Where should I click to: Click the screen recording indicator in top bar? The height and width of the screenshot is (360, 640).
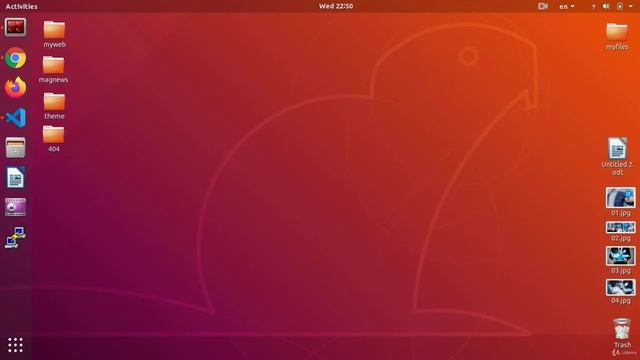(543, 6)
